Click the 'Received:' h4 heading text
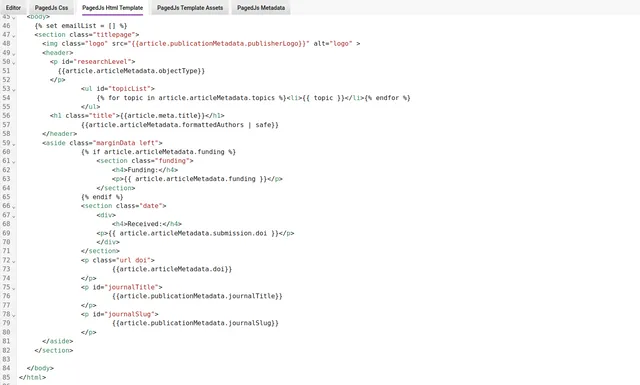 [x=145, y=224]
